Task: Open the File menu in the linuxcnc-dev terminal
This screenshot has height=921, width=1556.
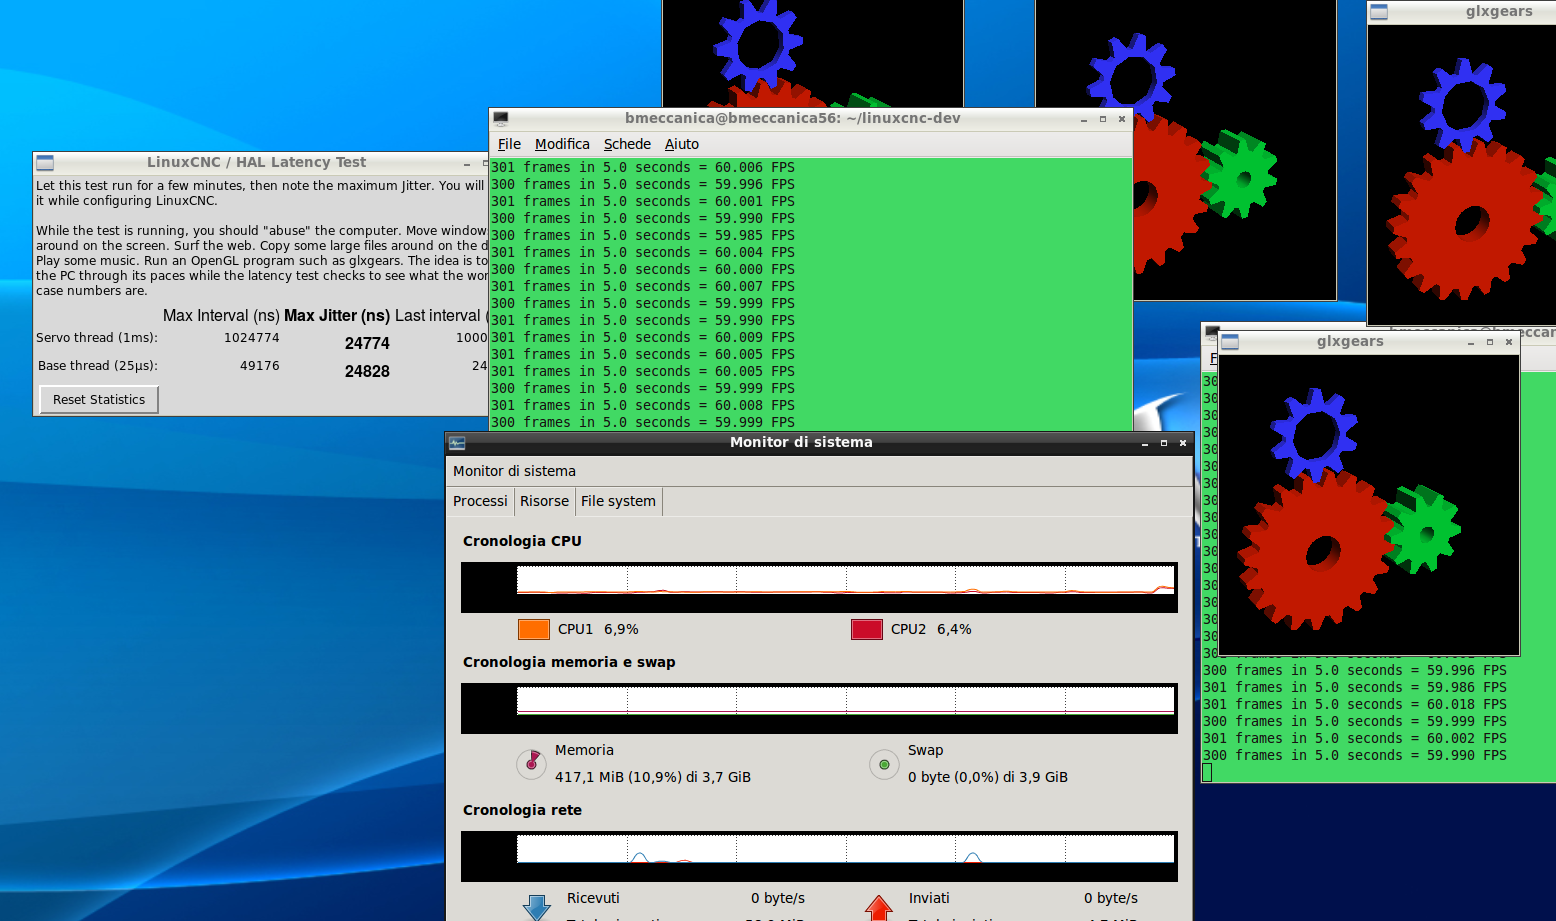Action: [509, 145]
